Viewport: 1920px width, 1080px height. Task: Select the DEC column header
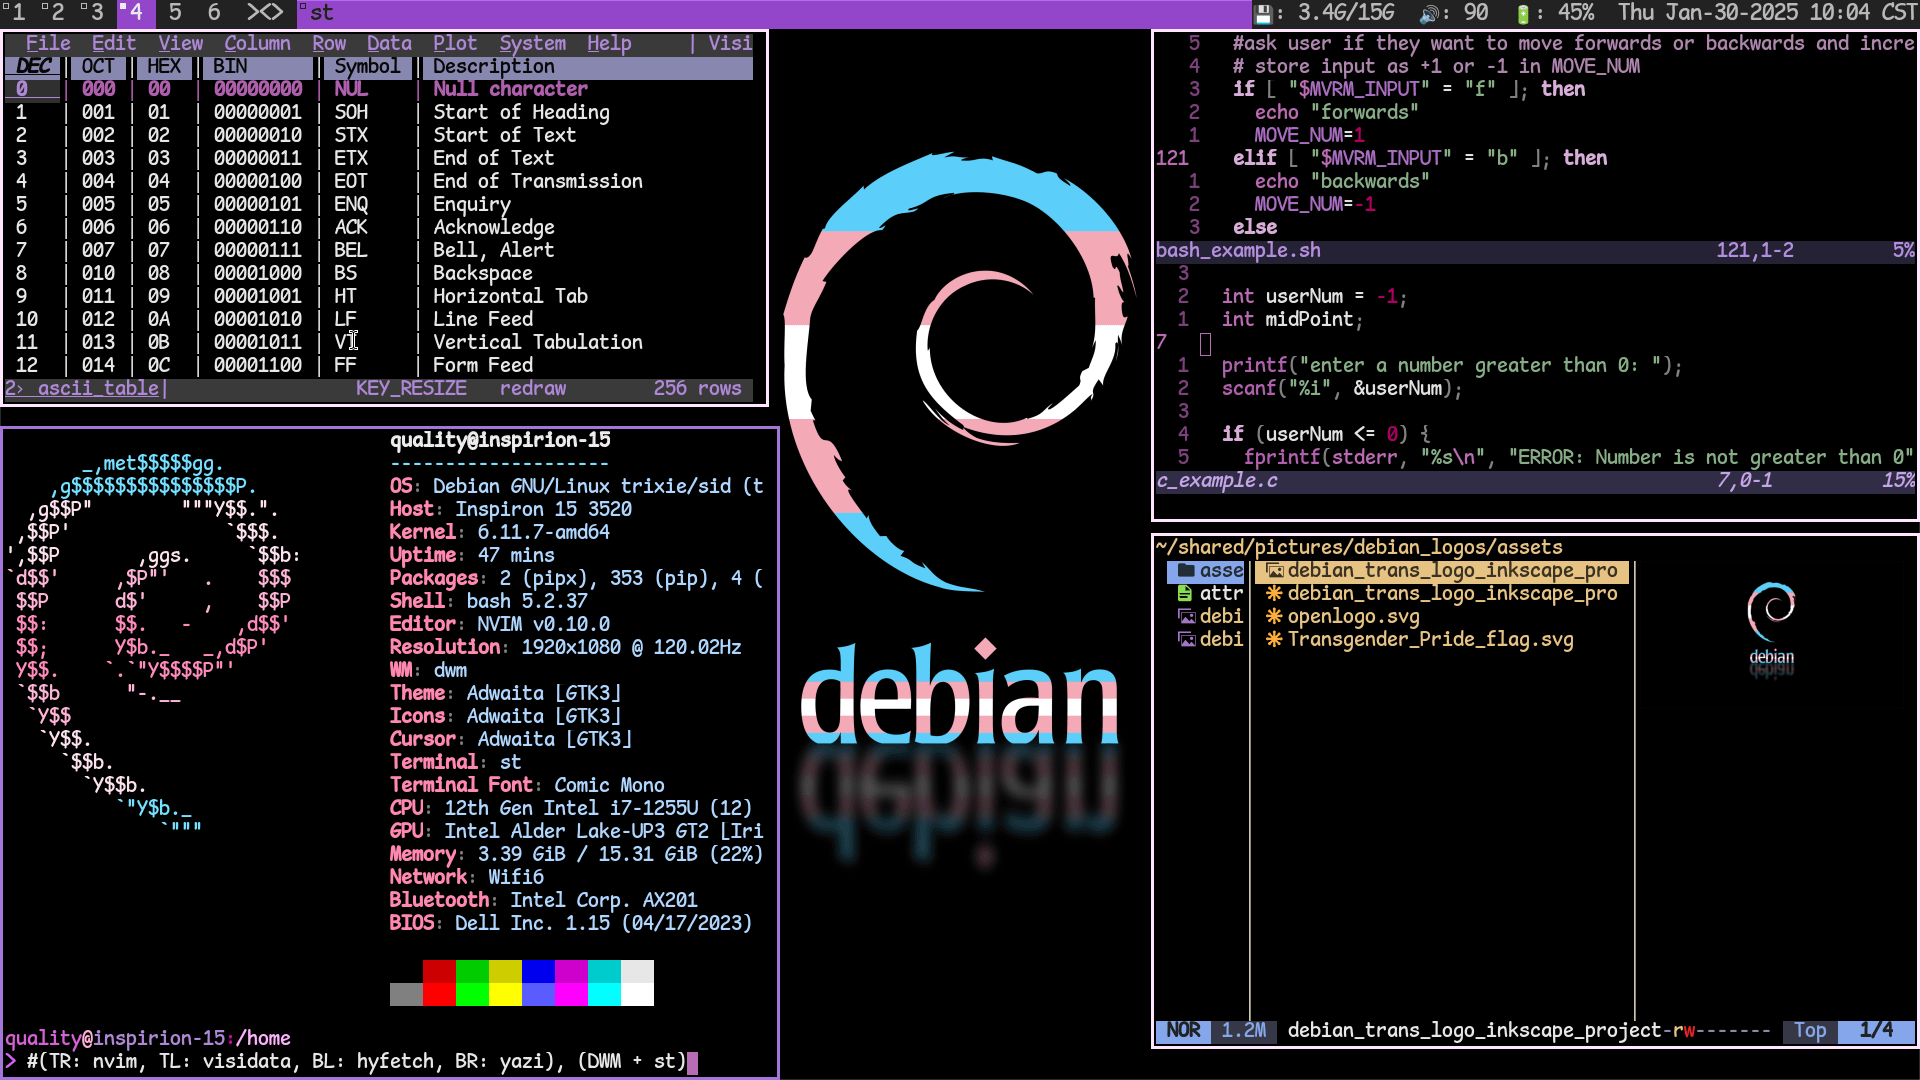pyautogui.click(x=33, y=66)
